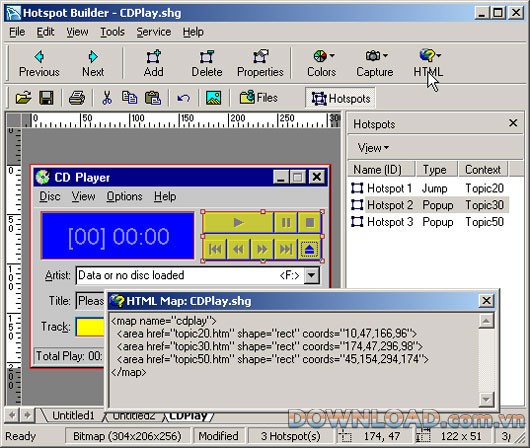Click the topic30.htm area line
530x448 pixels.
pyautogui.click(x=269, y=346)
